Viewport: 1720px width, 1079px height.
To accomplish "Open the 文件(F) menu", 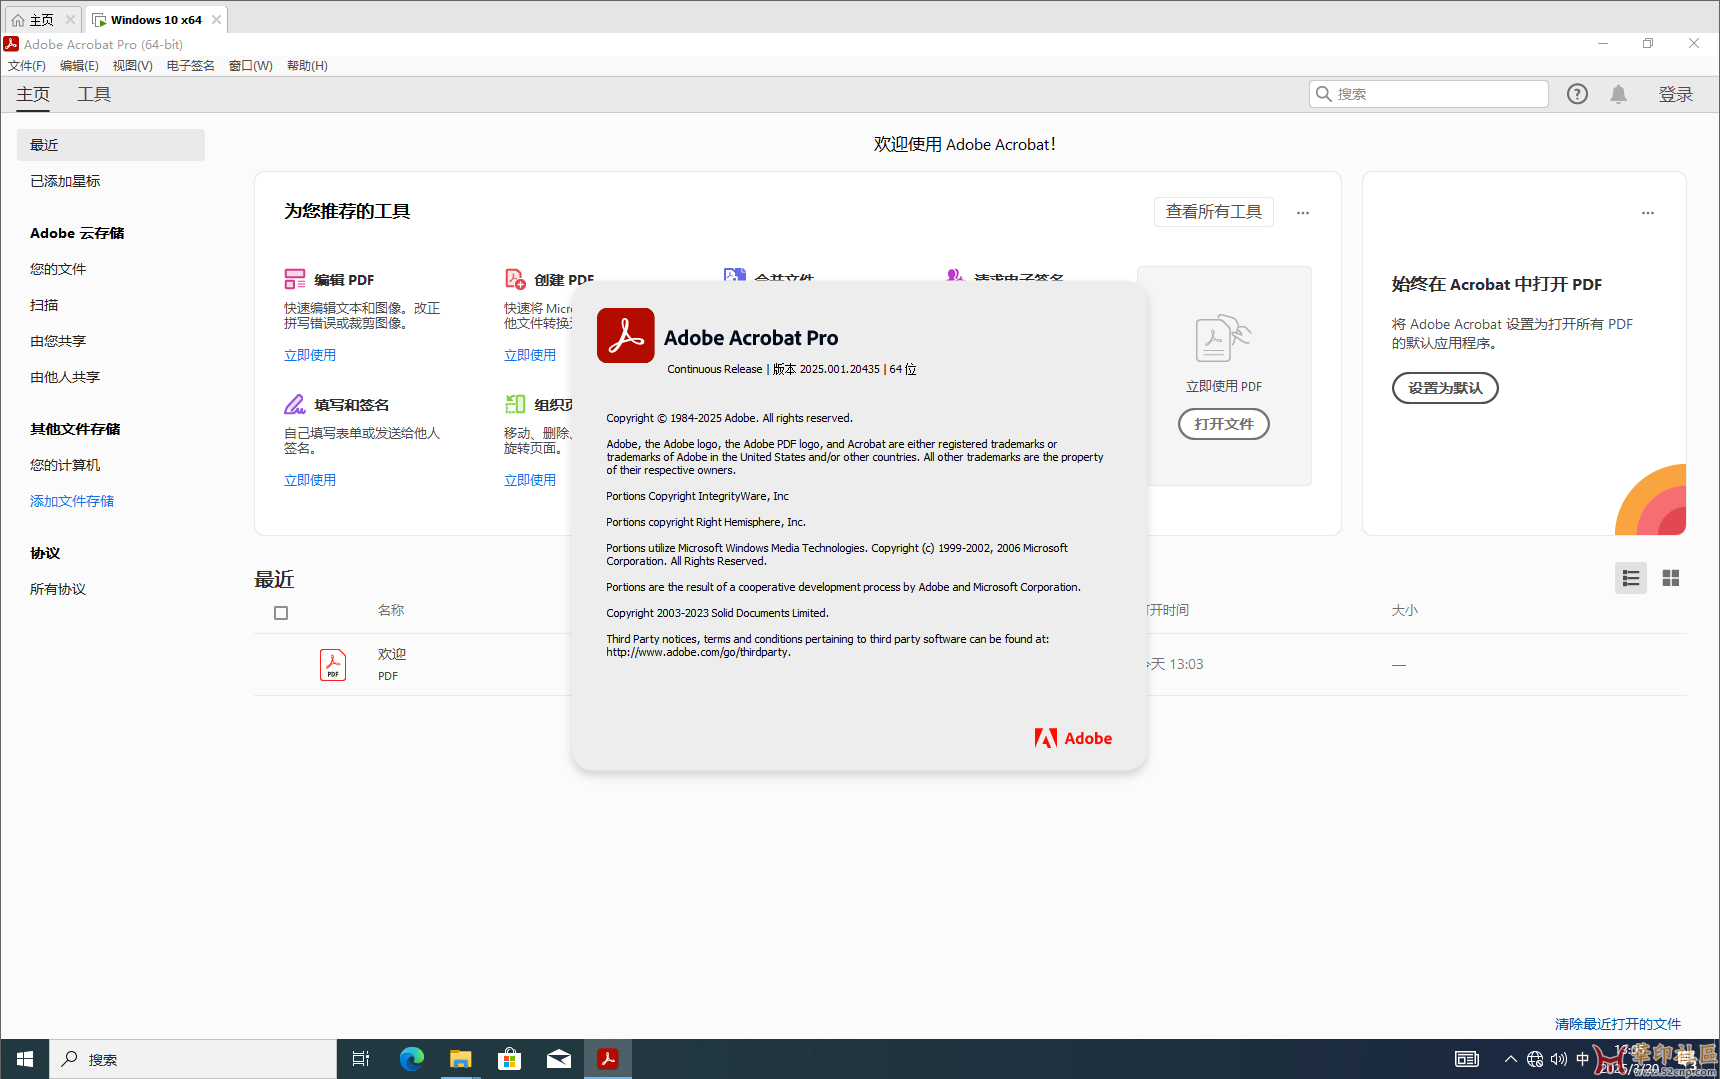I will tap(27, 66).
